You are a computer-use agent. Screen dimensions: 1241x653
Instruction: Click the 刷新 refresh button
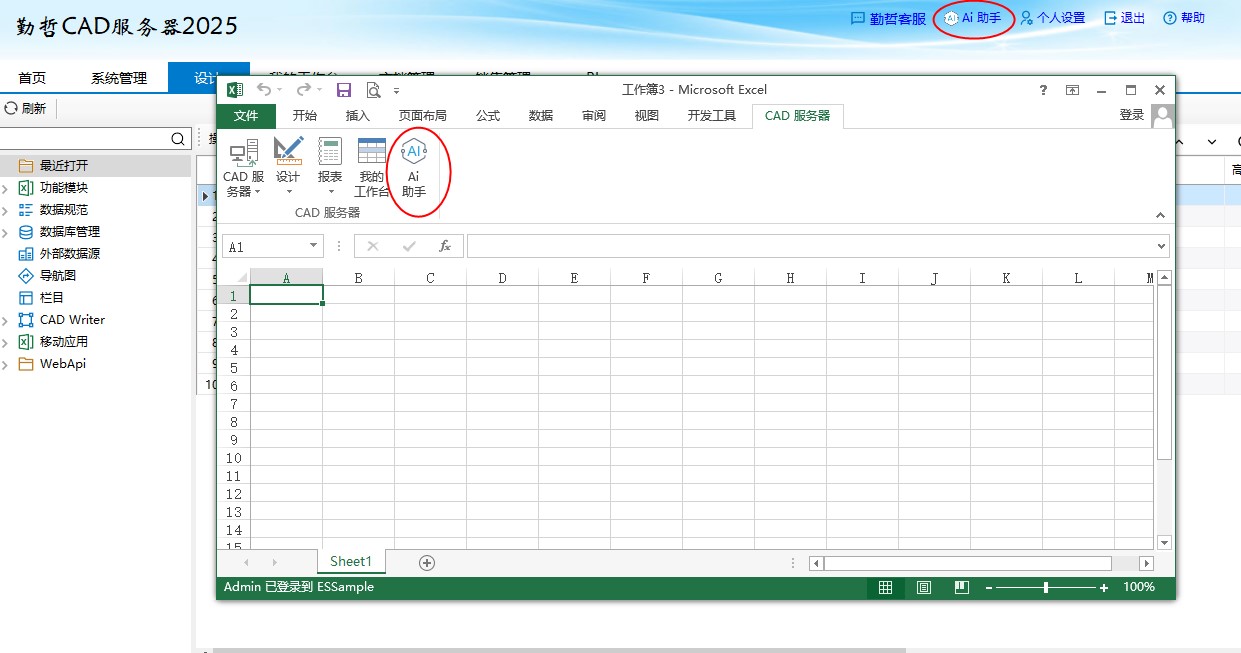(x=26, y=108)
